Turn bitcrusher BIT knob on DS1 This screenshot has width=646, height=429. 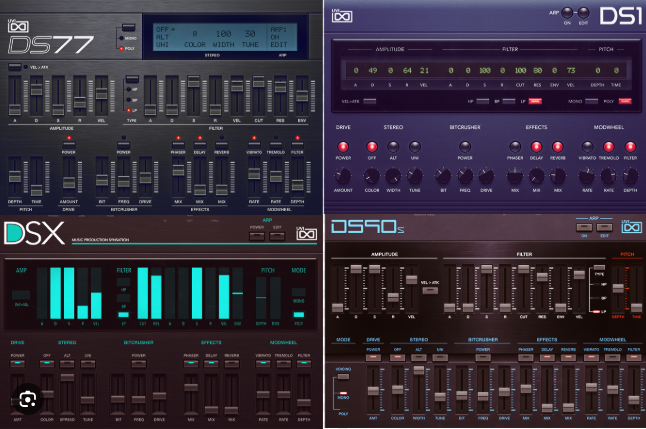pyautogui.click(x=443, y=176)
